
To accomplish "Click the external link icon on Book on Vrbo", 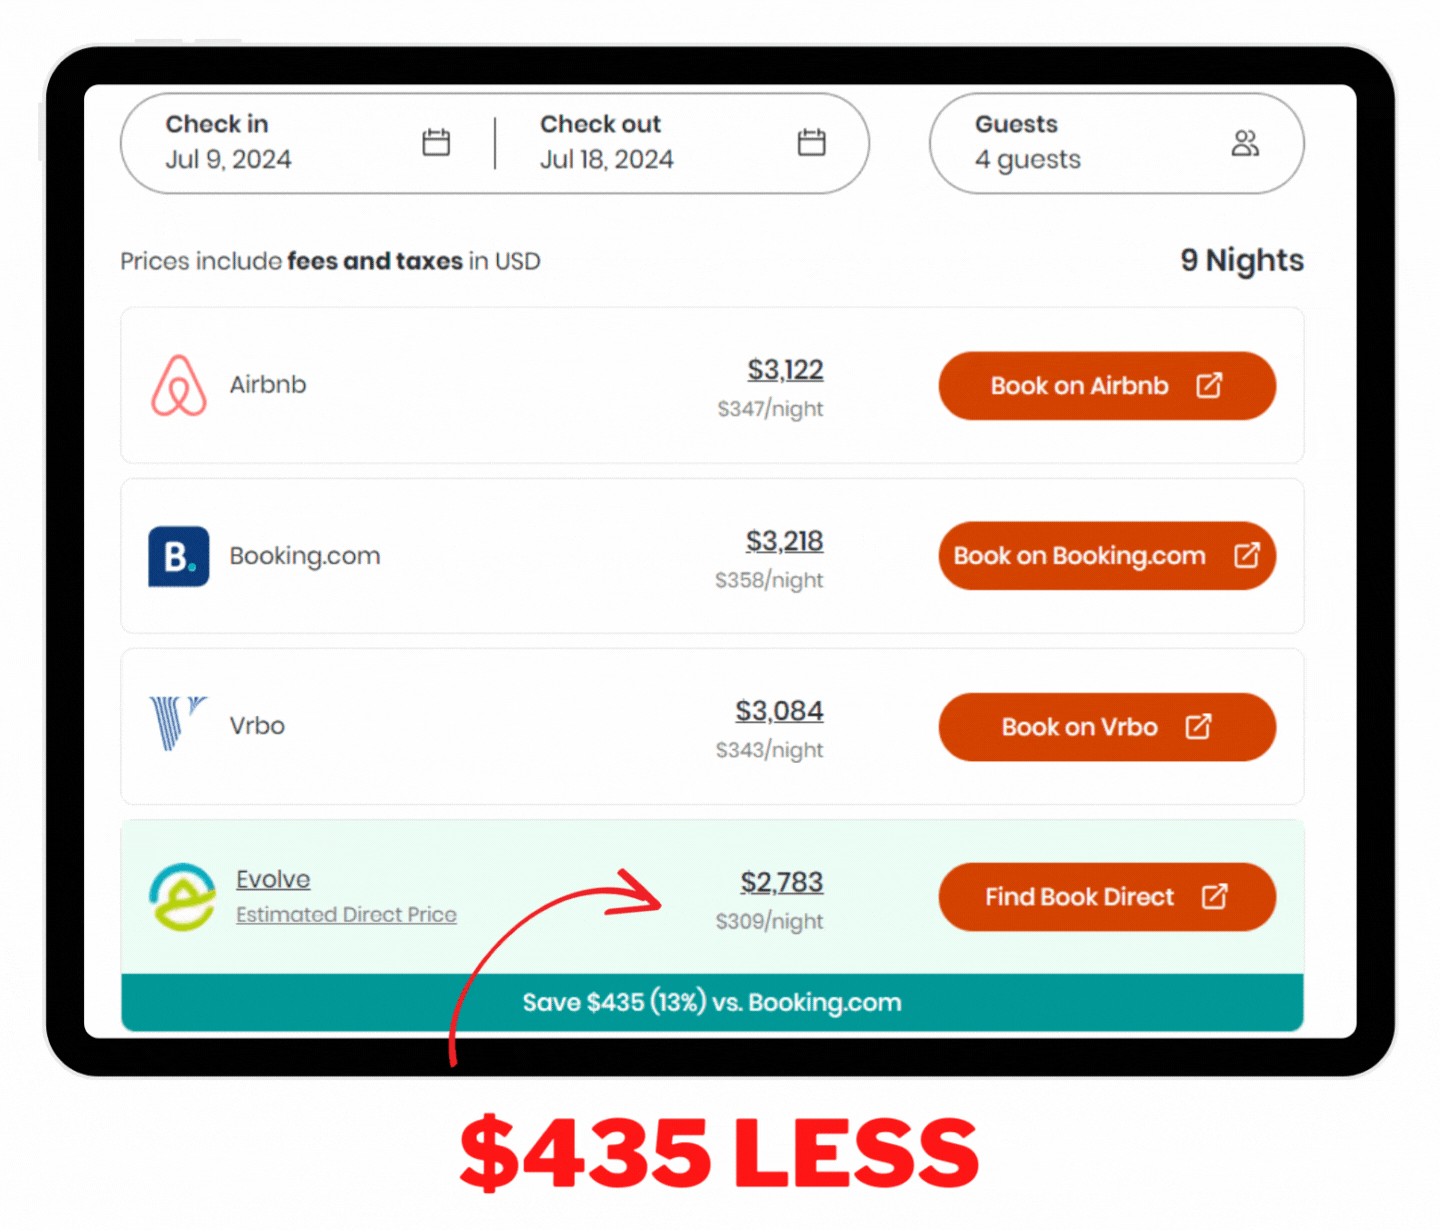I will (1198, 727).
